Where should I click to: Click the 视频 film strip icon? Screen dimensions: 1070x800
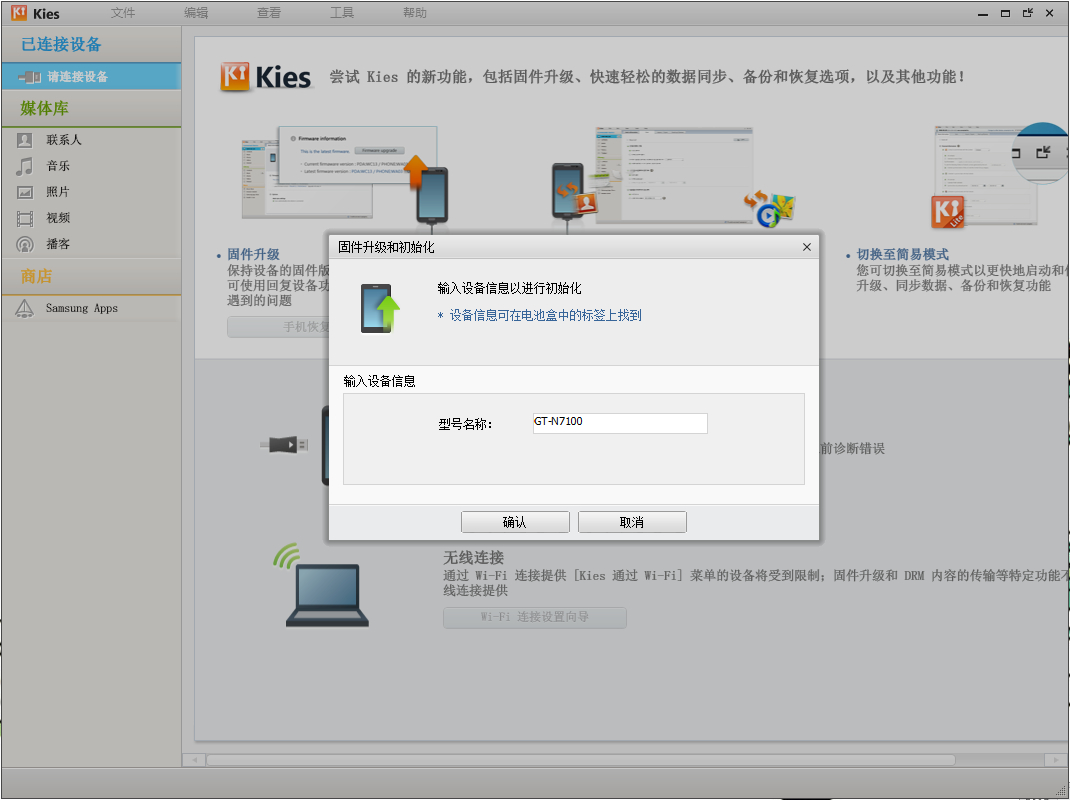[25, 218]
